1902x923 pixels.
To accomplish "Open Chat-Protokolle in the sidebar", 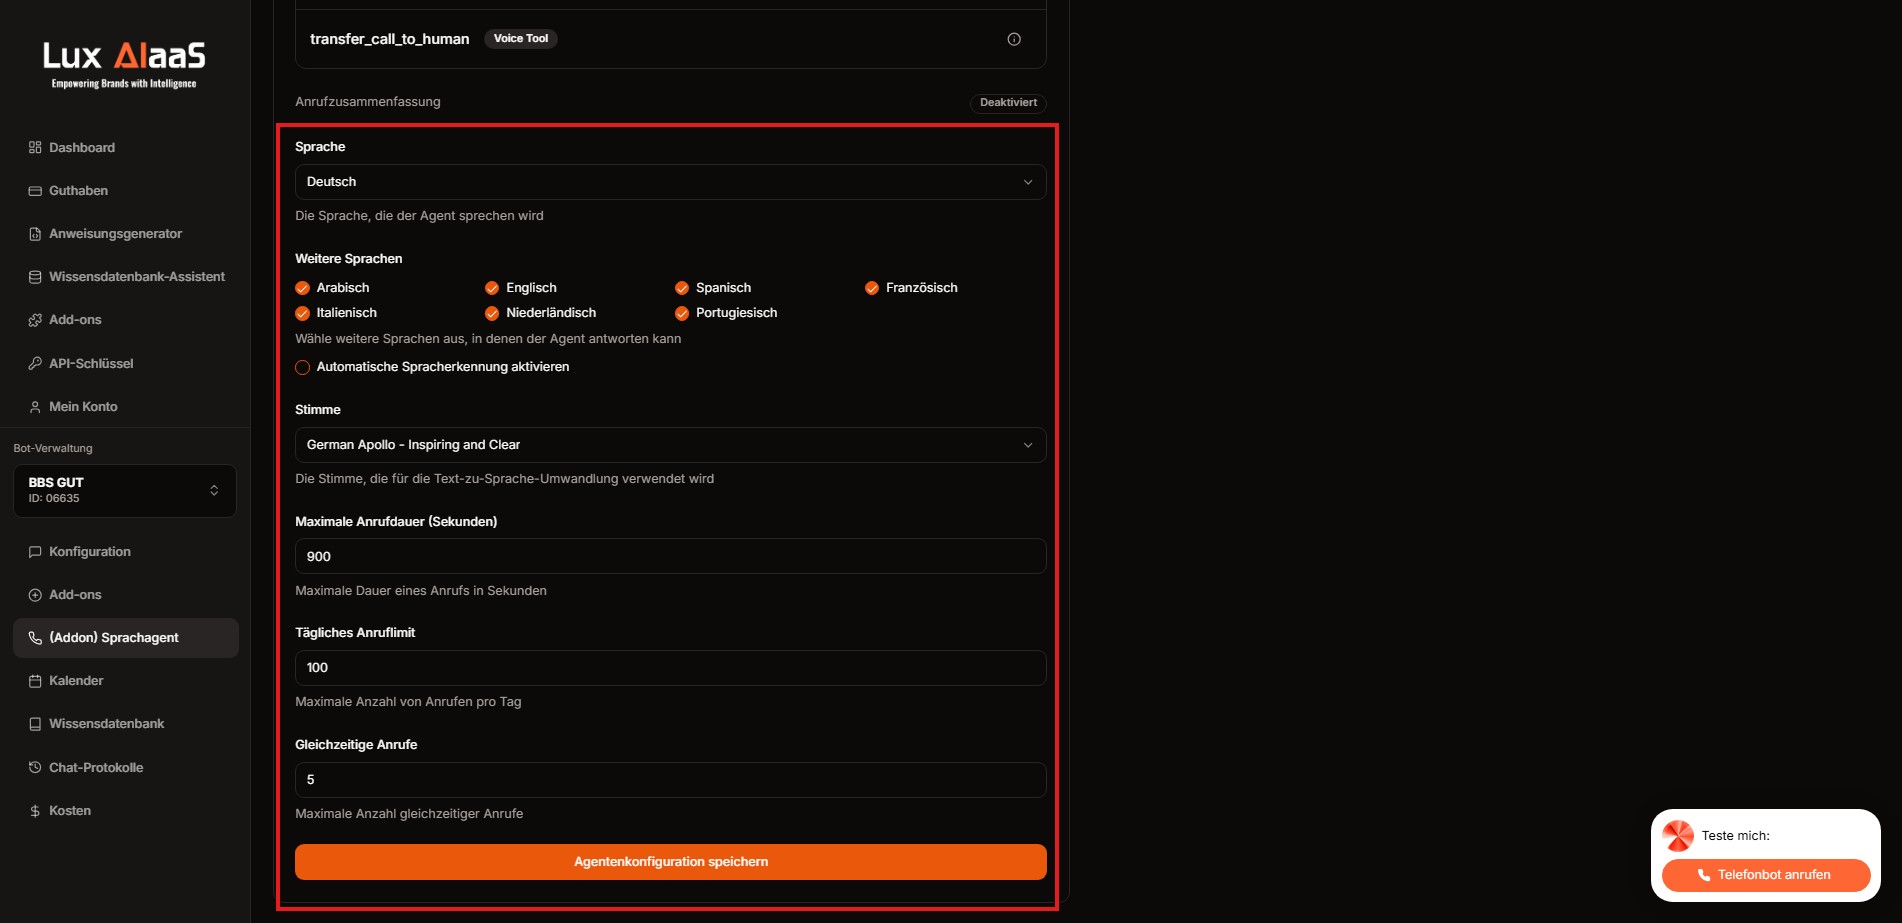I will pyautogui.click(x=125, y=768).
